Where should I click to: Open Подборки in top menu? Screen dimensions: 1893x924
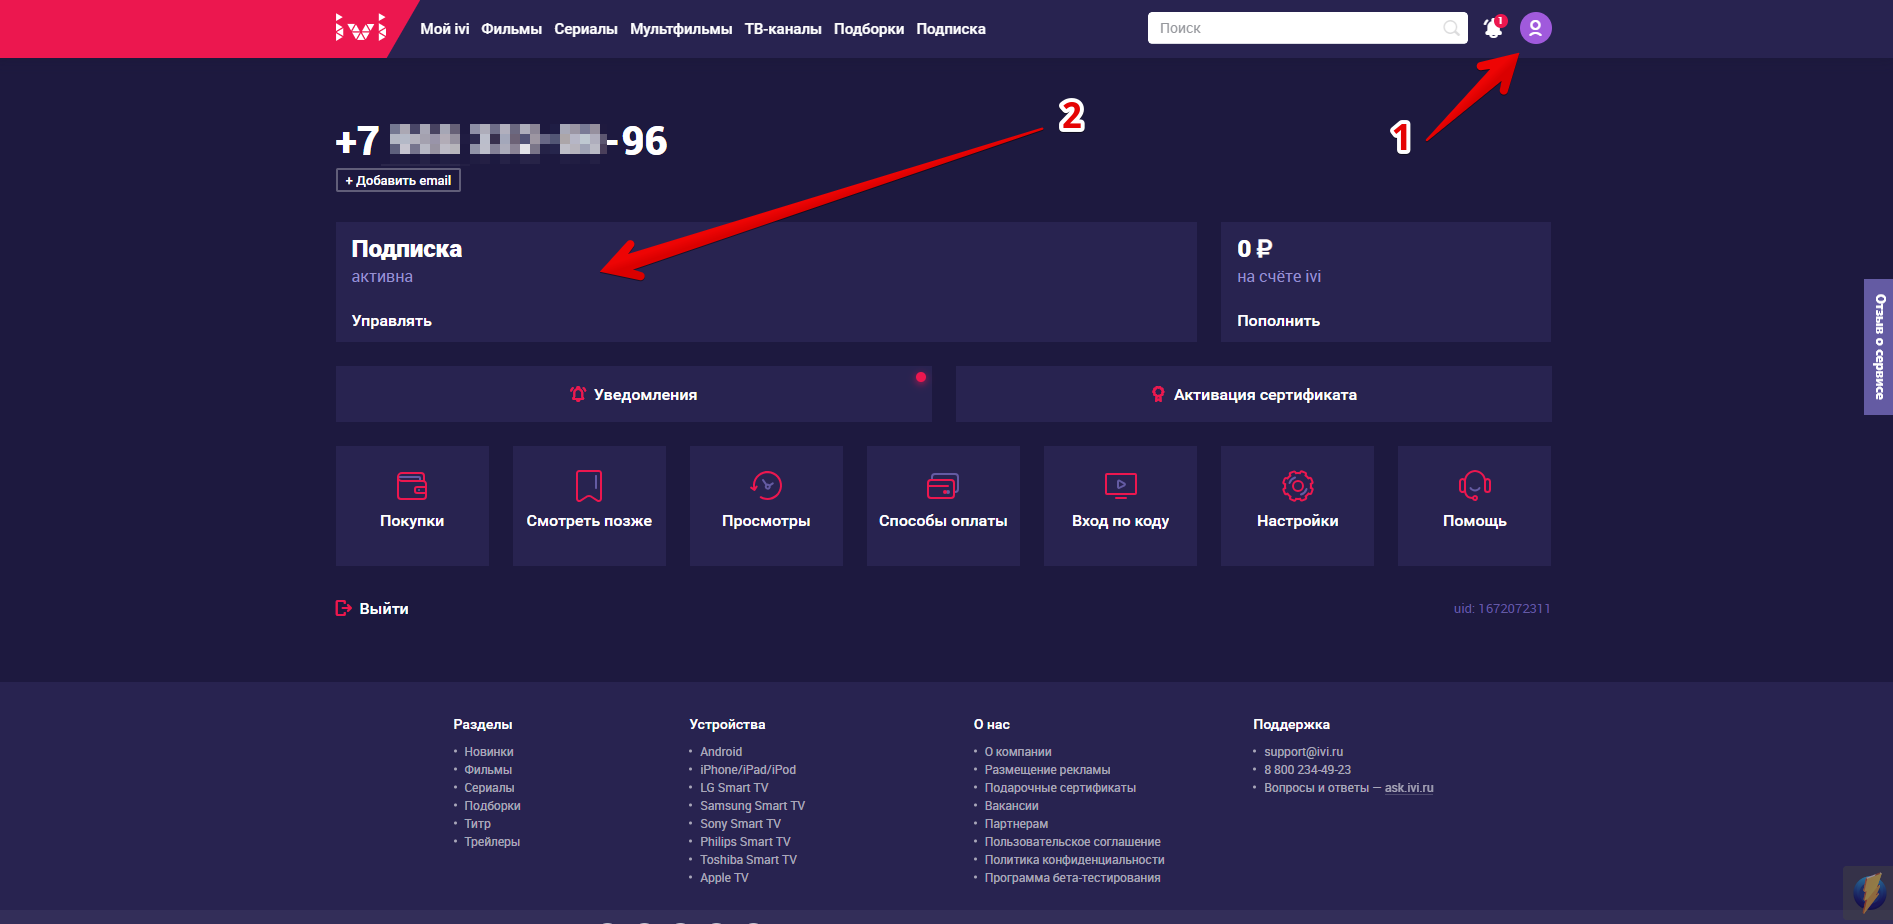(x=869, y=29)
